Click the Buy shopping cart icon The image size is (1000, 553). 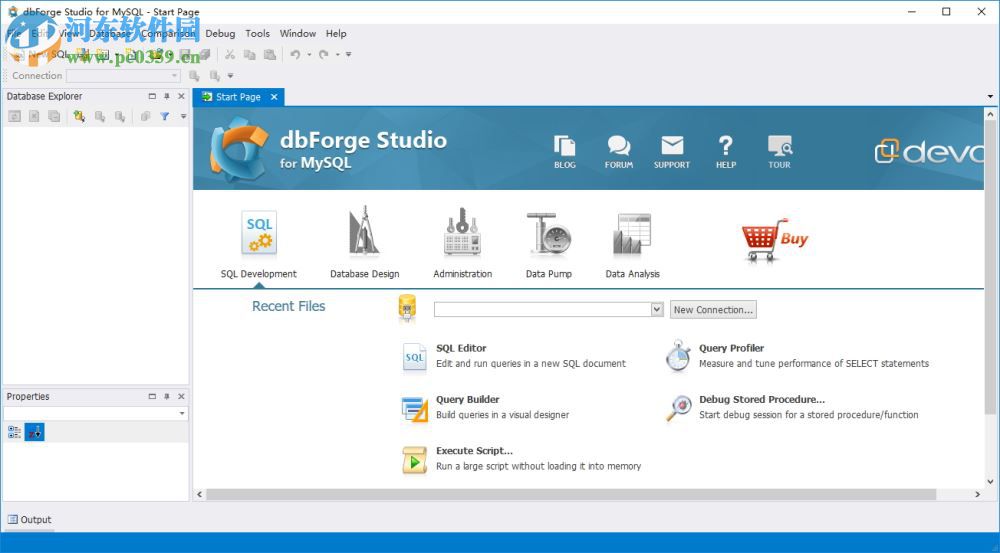pos(775,239)
